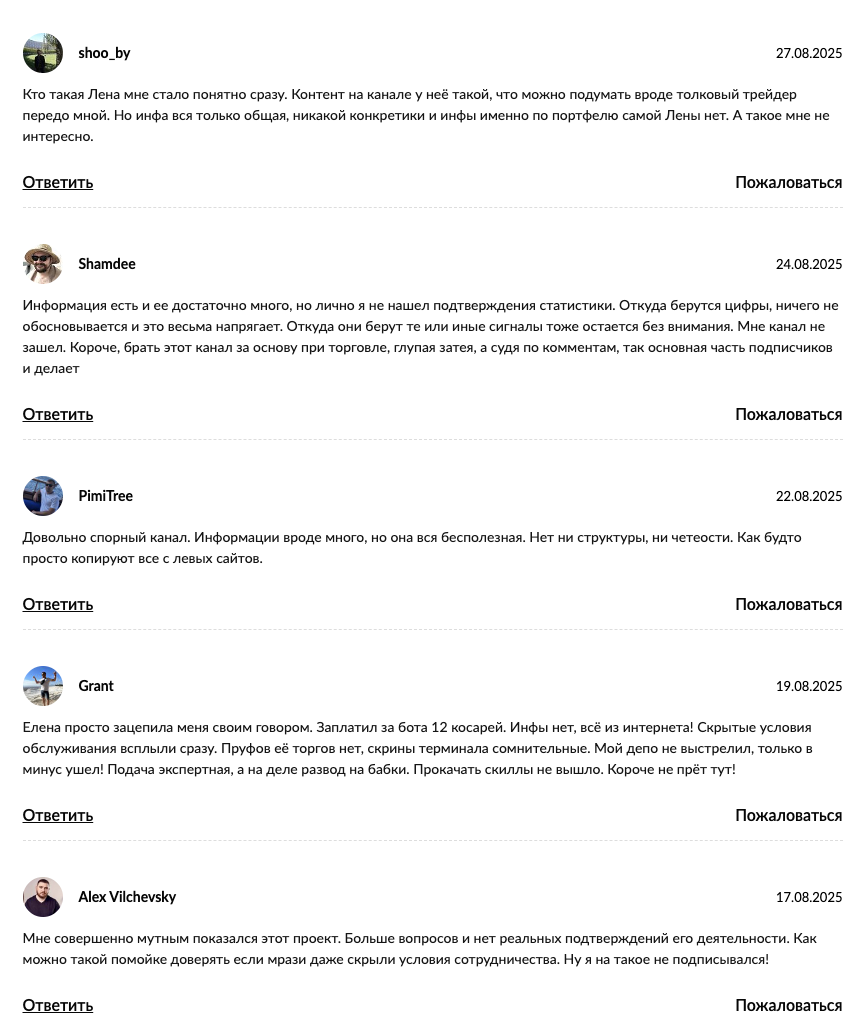858x1021 pixels.
Task: Click Grant's beach avatar photo
Action: click(43, 686)
